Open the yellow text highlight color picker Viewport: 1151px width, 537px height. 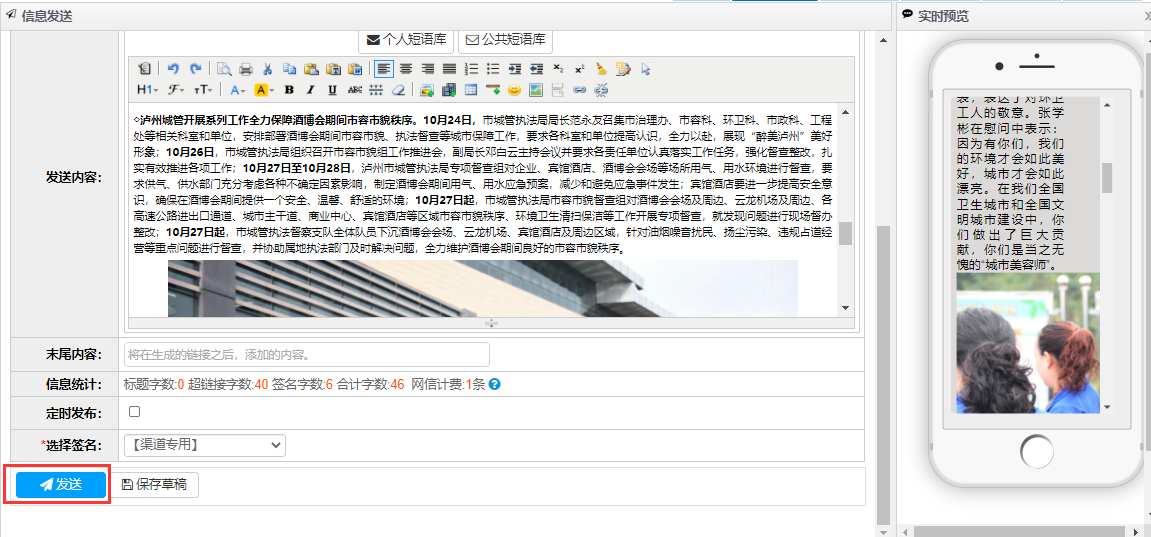click(264, 90)
